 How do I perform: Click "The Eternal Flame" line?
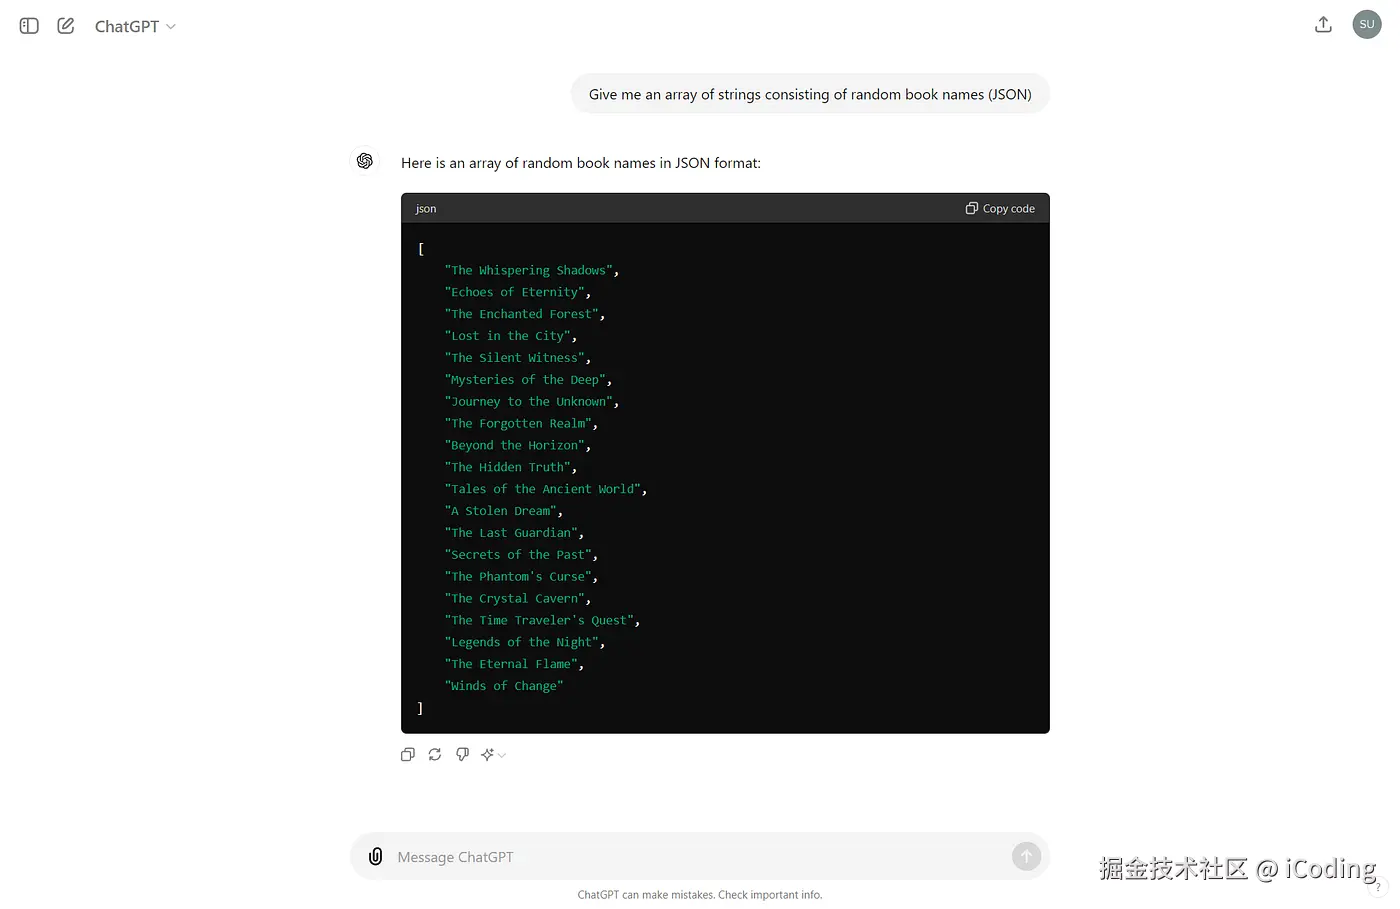[514, 666]
